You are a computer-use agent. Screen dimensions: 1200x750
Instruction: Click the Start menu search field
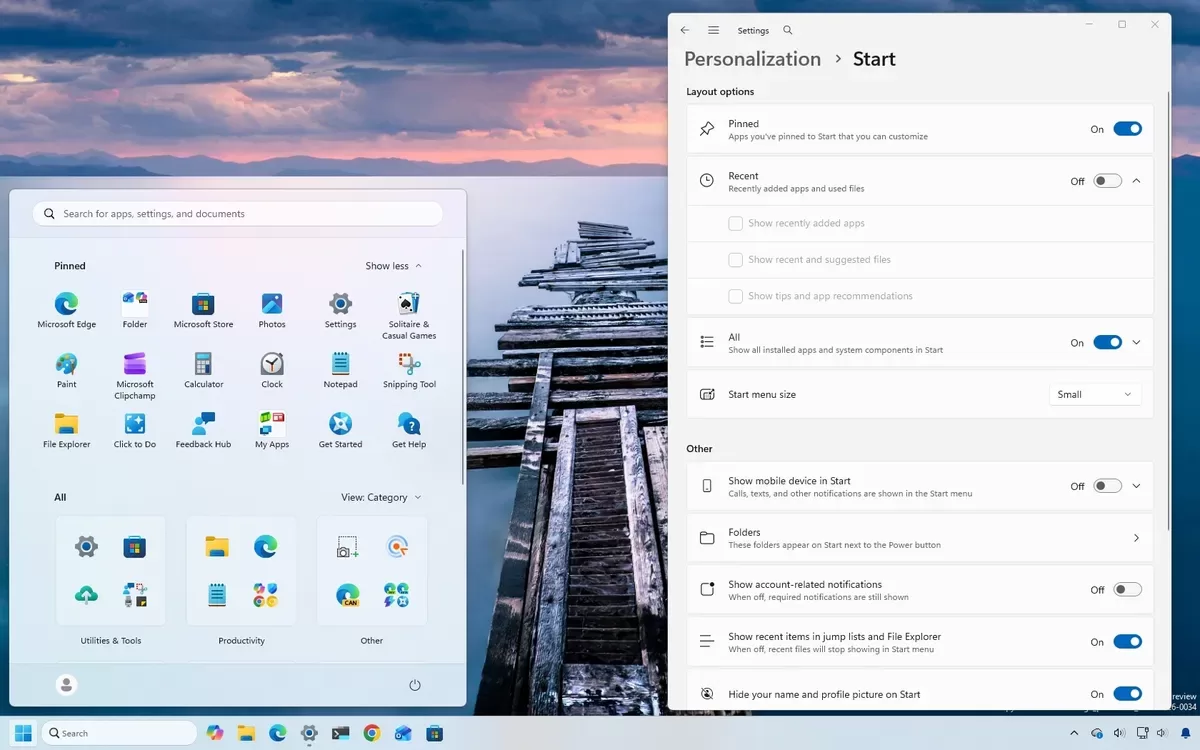[238, 214]
